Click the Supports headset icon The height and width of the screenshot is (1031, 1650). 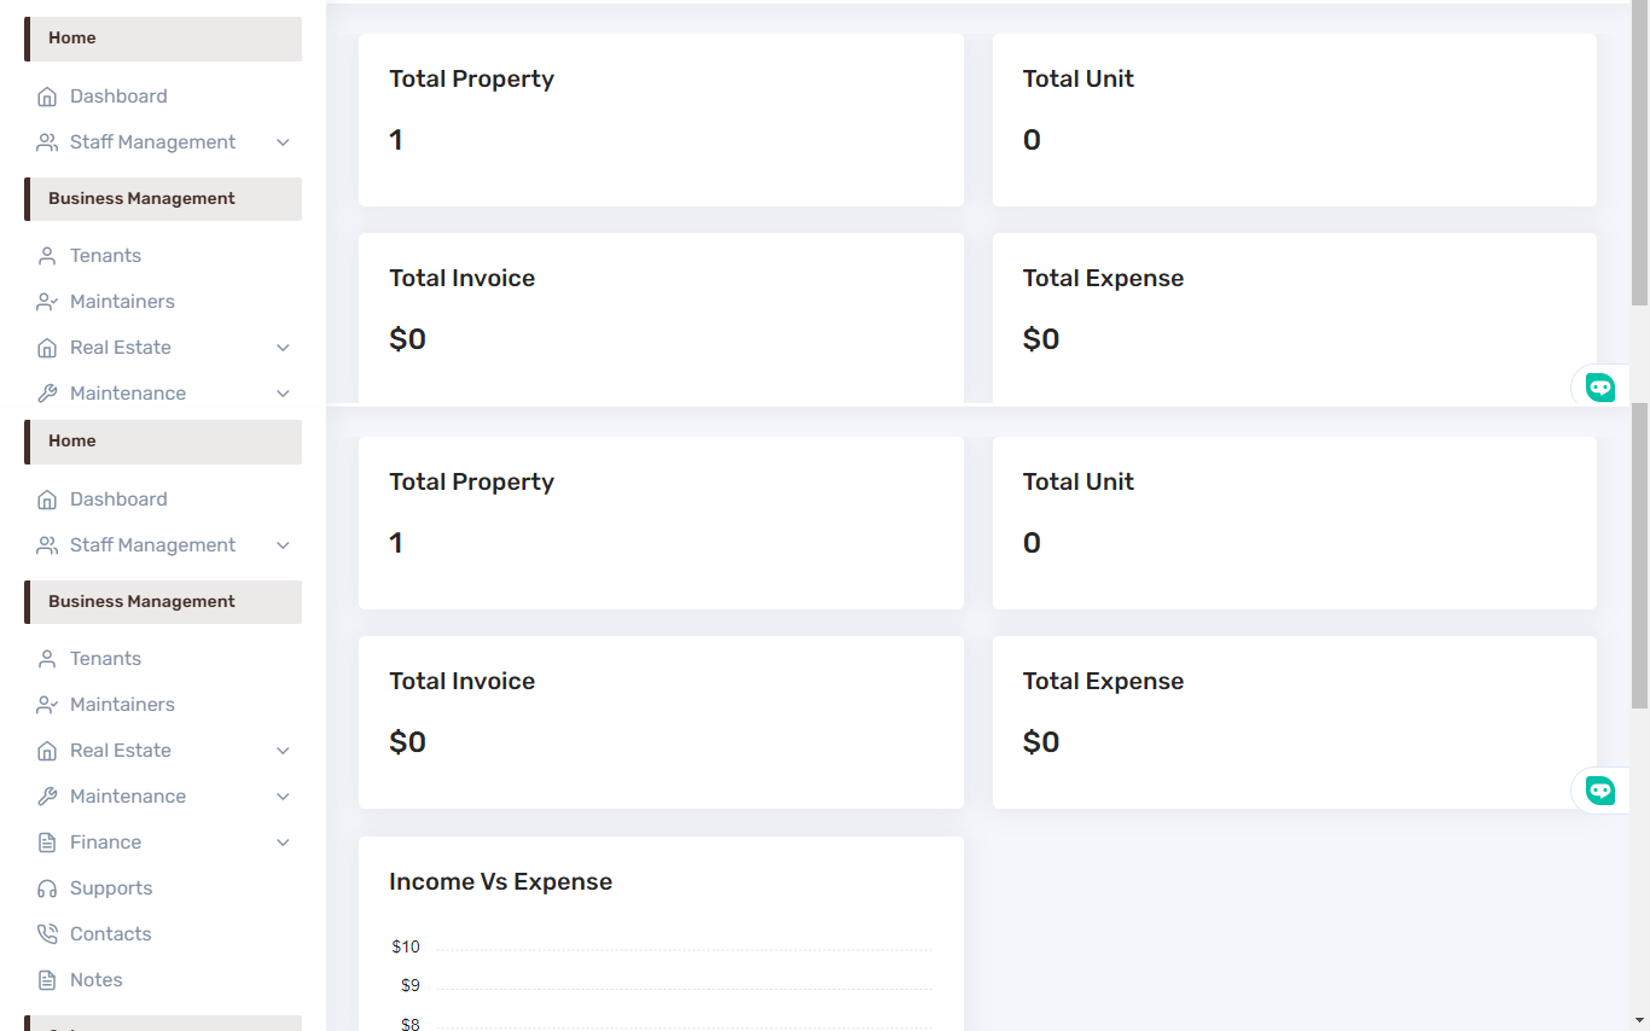point(47,889)
